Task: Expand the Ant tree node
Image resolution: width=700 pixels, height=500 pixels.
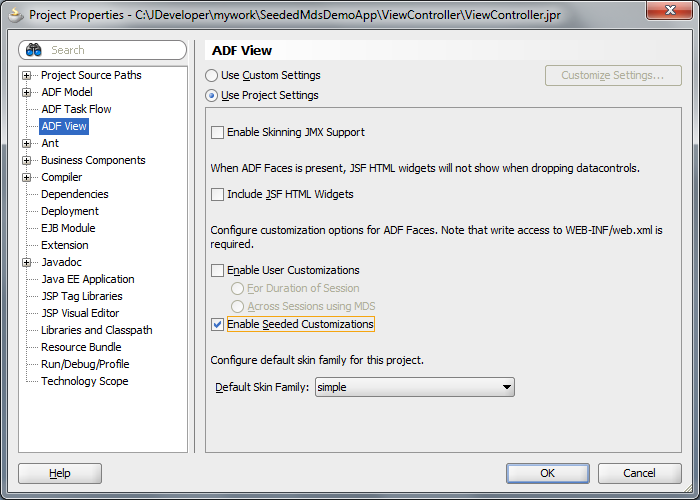Action: 26,143
